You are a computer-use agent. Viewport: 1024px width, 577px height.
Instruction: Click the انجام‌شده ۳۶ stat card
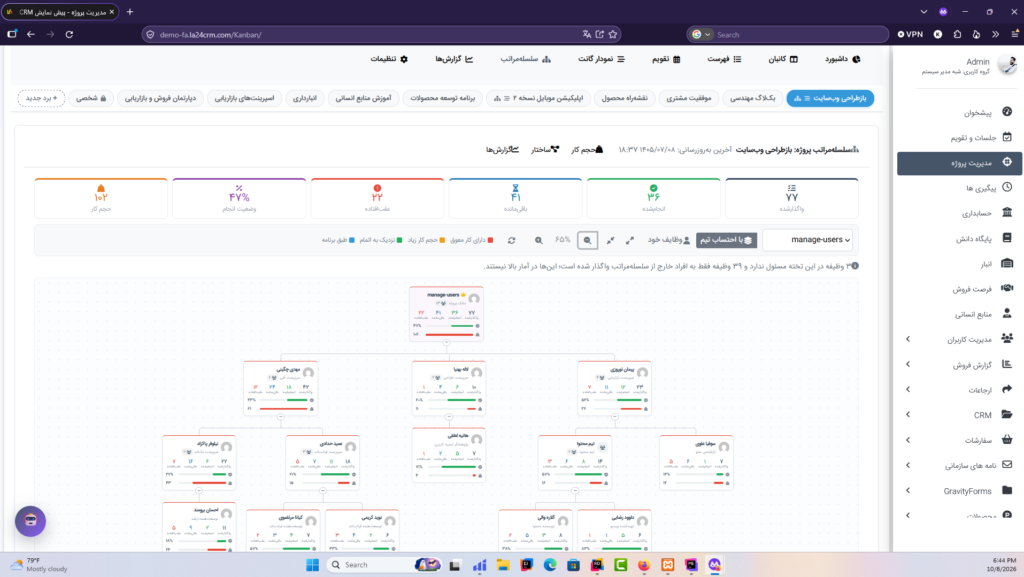654,198
